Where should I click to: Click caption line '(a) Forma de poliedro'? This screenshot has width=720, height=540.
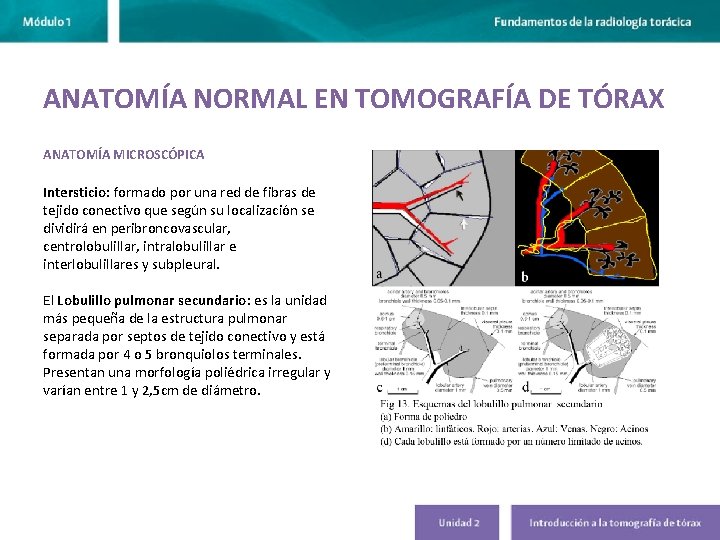[x=423, y=417]
